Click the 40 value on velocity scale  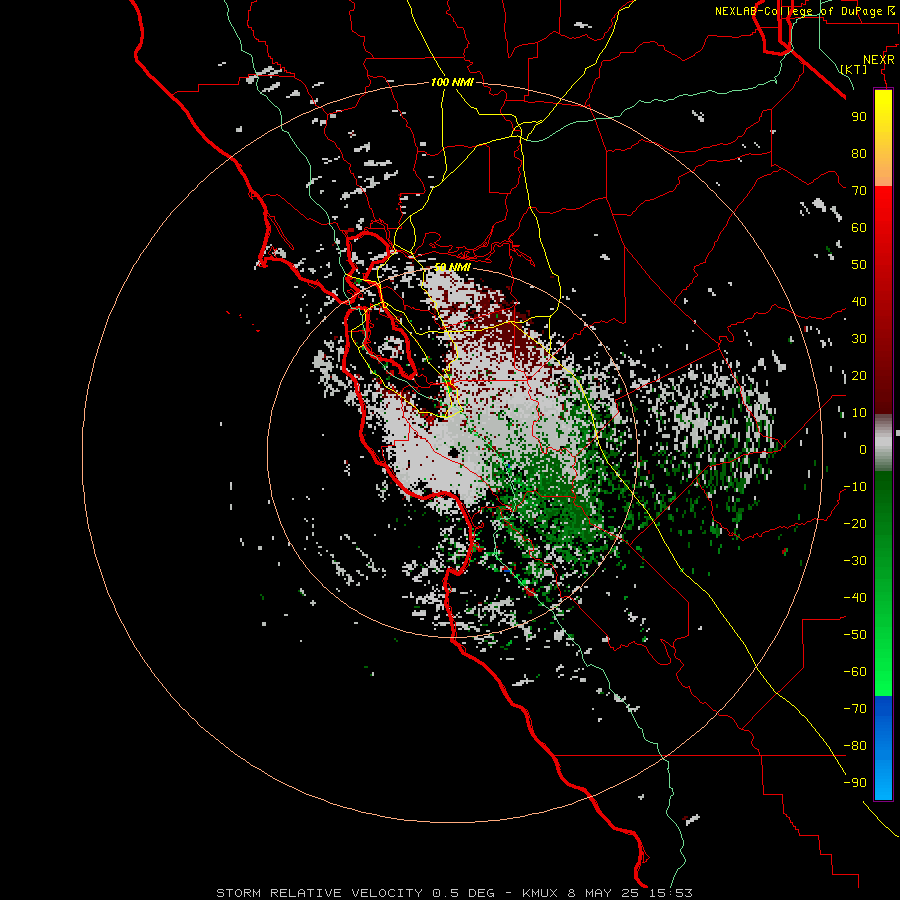[x=859, y=302]
